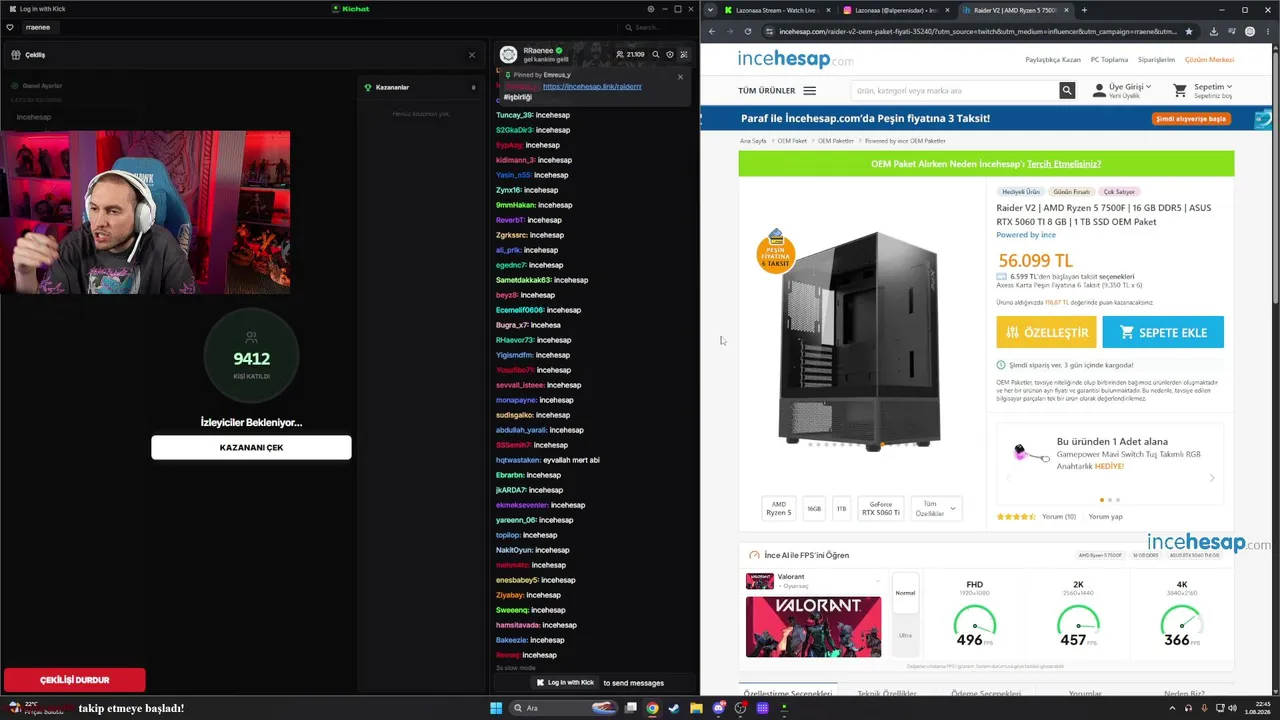
Task: Click the product search magnifier button
Action: 1067,91
